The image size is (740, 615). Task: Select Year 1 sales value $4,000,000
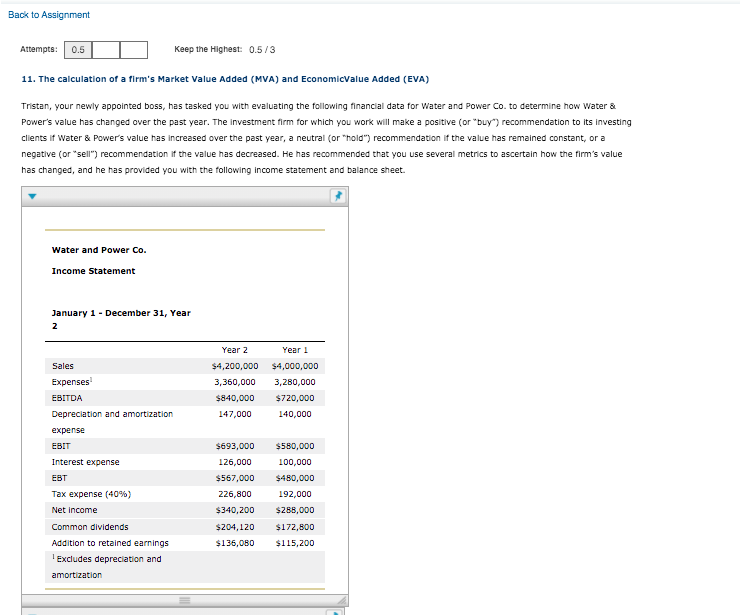point(295,366)
